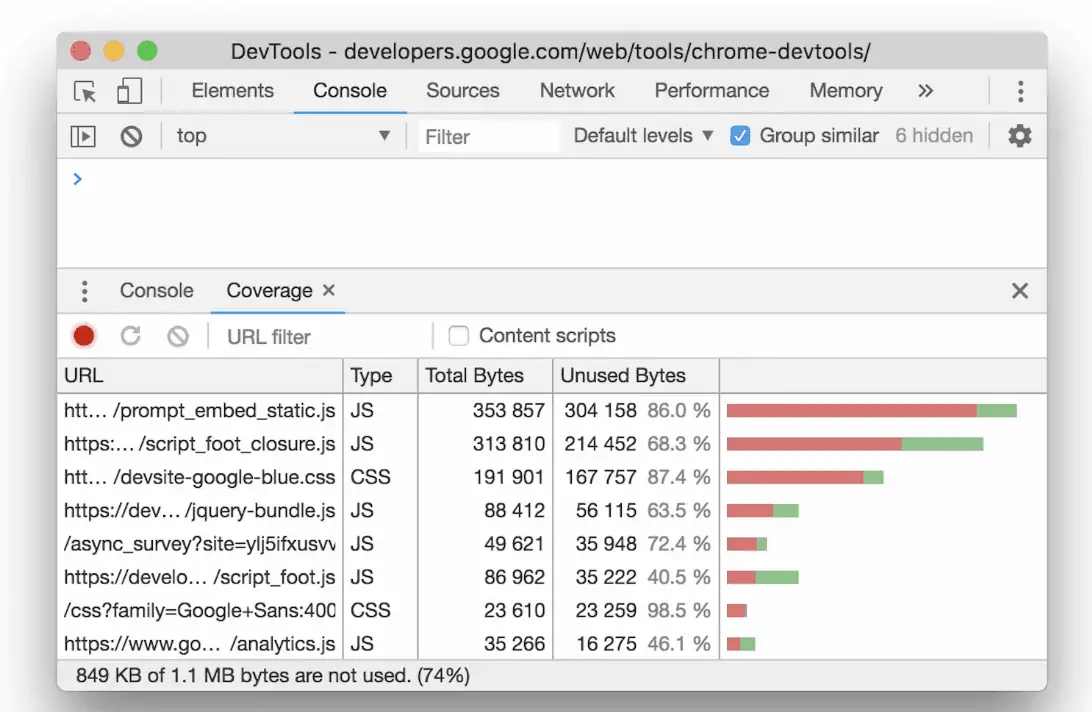
Task: Select the inspect element tool
Action: [86, 90]
